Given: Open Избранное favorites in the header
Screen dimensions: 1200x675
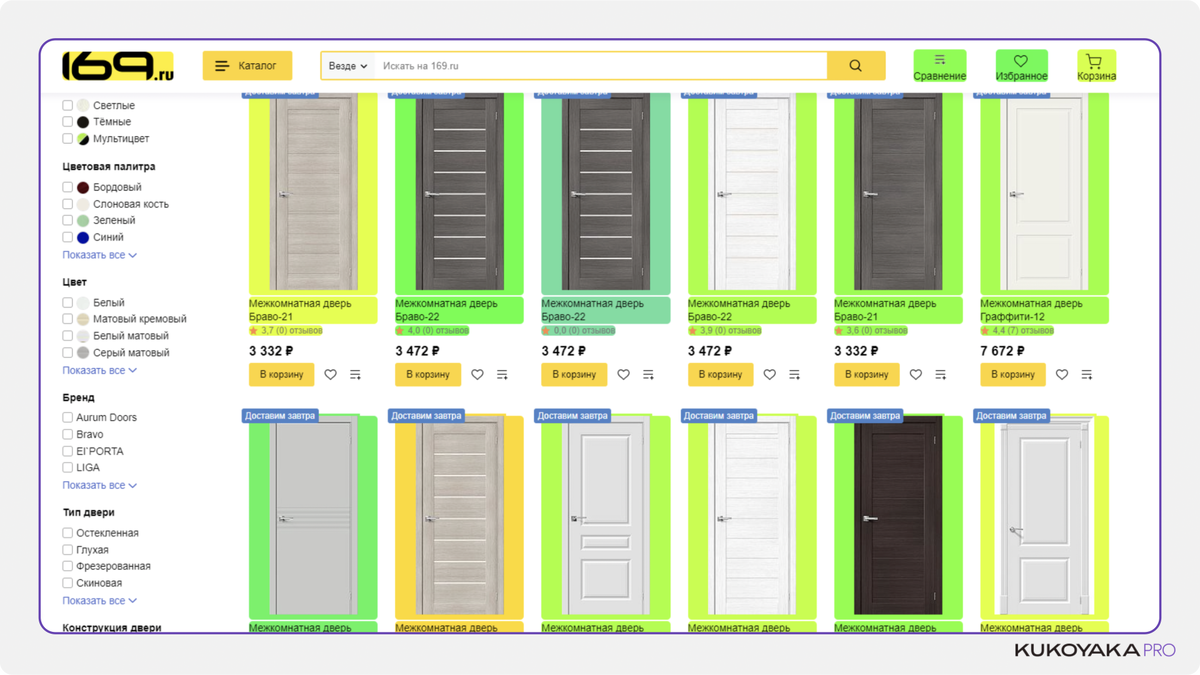Looking at the screenshot, I should click(x=1021, y=66).
